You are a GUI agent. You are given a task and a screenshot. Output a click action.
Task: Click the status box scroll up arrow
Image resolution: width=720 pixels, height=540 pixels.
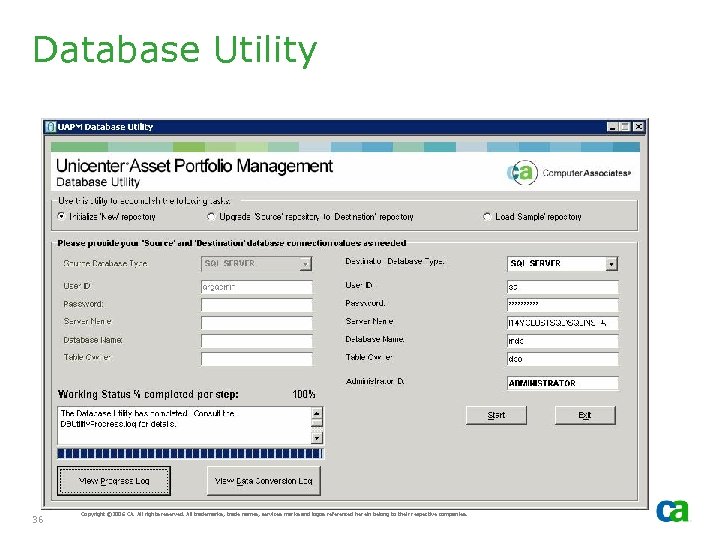(317, 413)
